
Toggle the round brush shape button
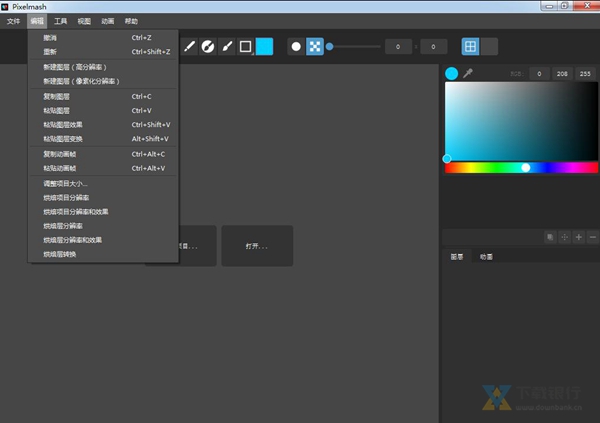[296, 46]
